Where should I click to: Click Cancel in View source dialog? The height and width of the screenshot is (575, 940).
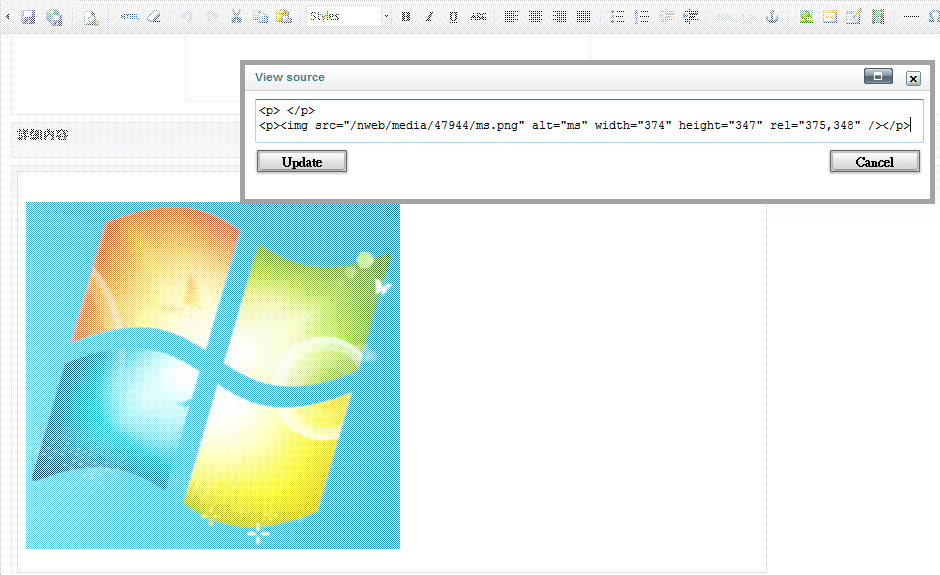[x=875, y=162]
